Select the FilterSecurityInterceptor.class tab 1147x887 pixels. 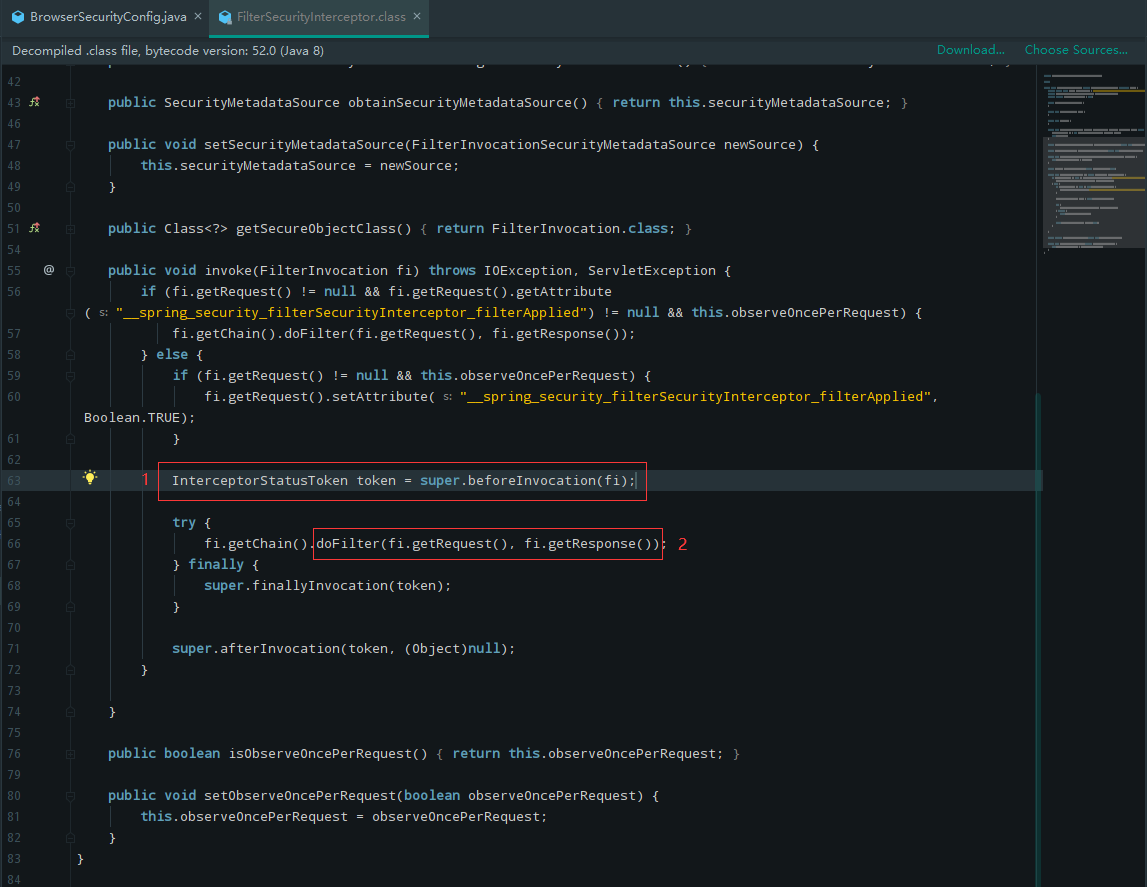point(310,16)
